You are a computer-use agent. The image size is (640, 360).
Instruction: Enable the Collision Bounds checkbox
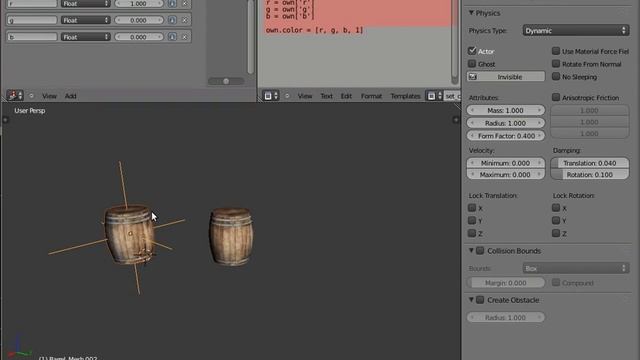(480, 251)
